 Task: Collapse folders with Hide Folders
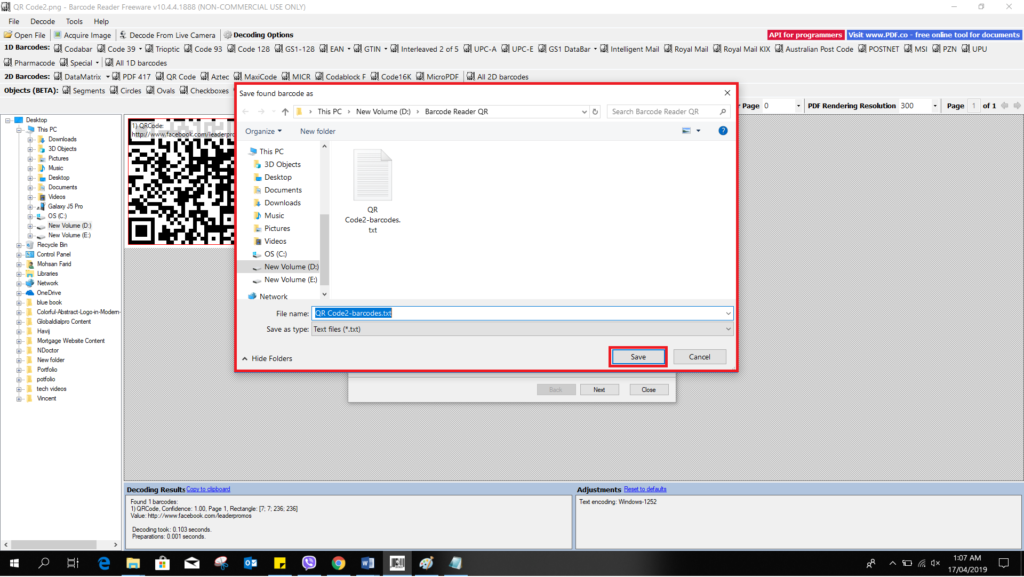pyautogui.click(x=266, y=358)
